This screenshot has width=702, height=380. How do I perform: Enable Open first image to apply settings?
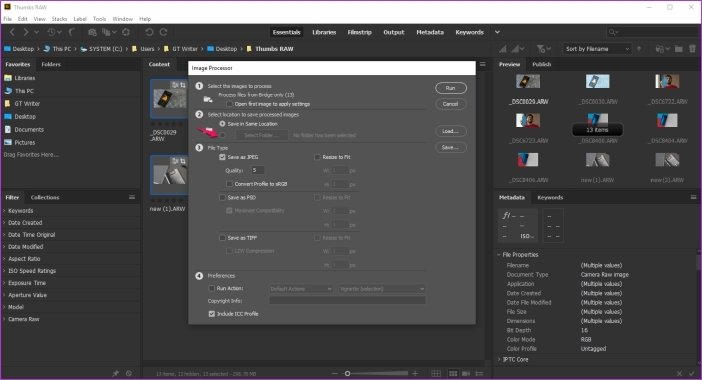point(230,104)
